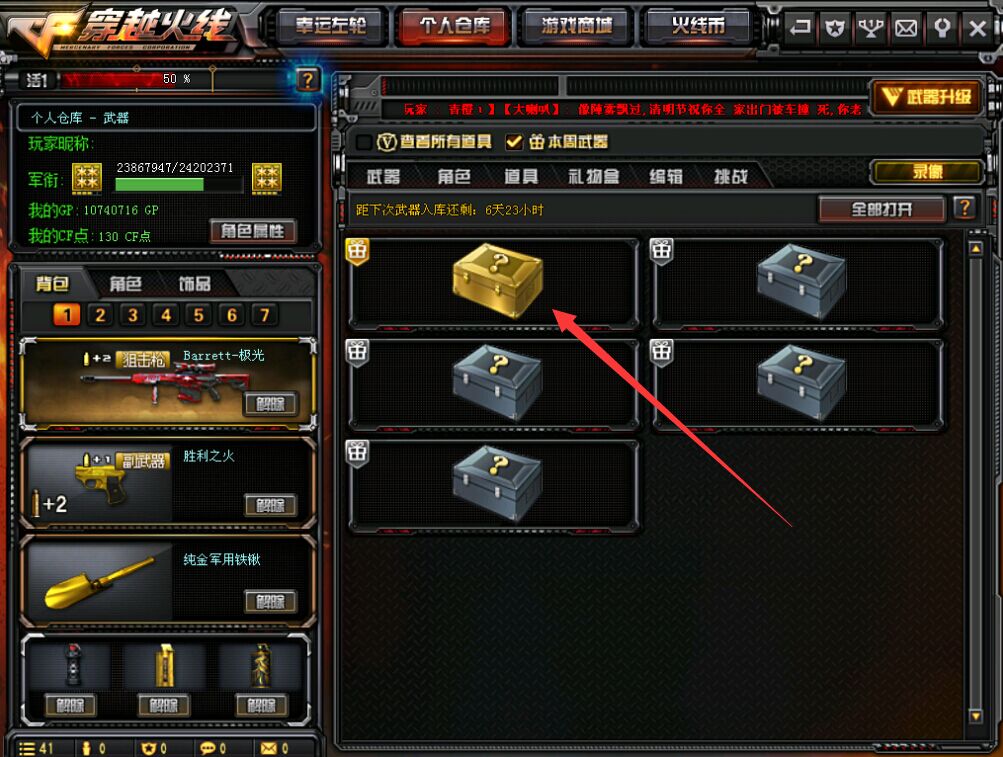Uncheck the 本周武器 checkbox

click(514, 142)
